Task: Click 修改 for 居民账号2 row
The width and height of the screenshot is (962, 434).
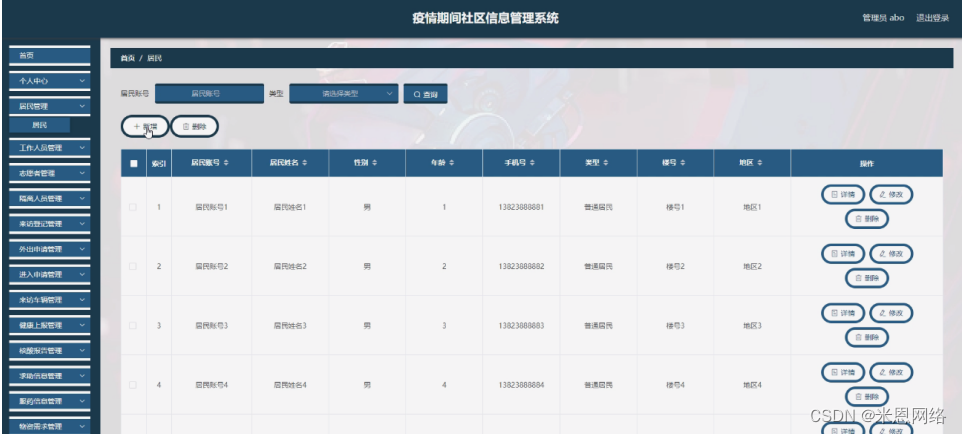Action: point(891,254)
